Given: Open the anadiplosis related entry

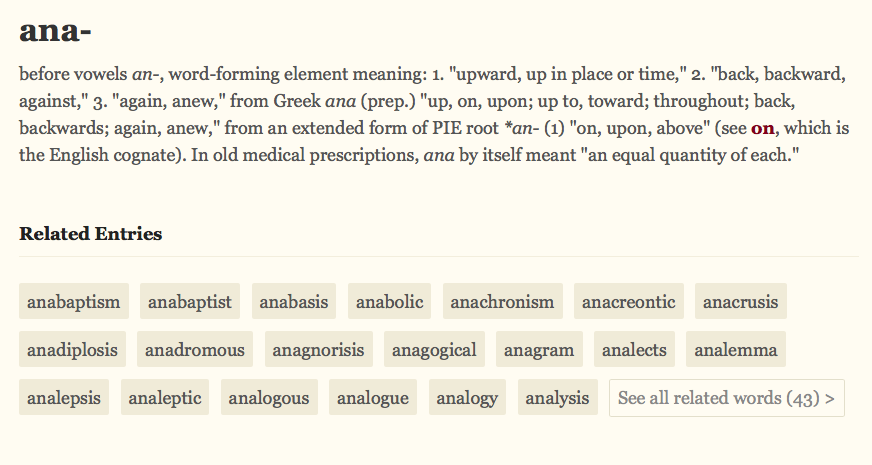Looking at the screenshot, I should (73, 350).
